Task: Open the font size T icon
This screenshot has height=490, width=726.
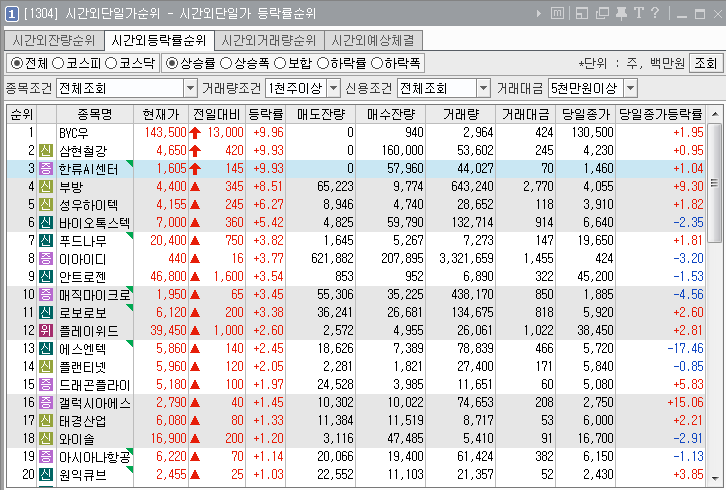Action: click(638, 13)
